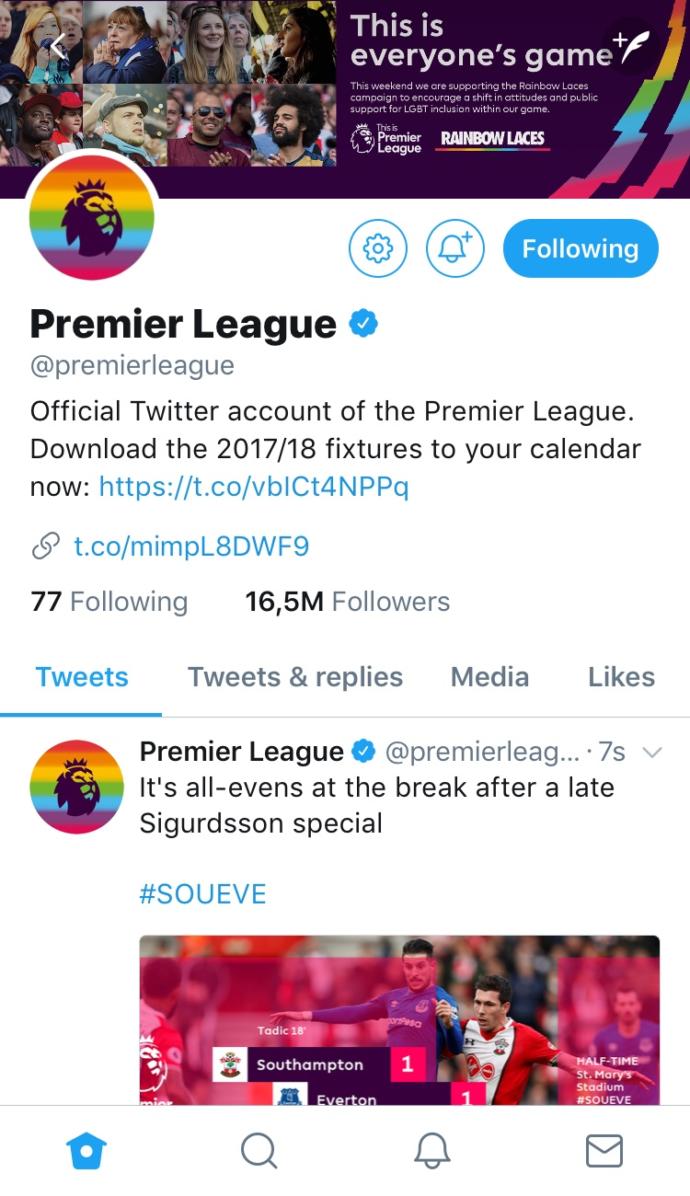Switch to the Likes tab
The image size is (690, 1196).
click(x=621, y=677)
